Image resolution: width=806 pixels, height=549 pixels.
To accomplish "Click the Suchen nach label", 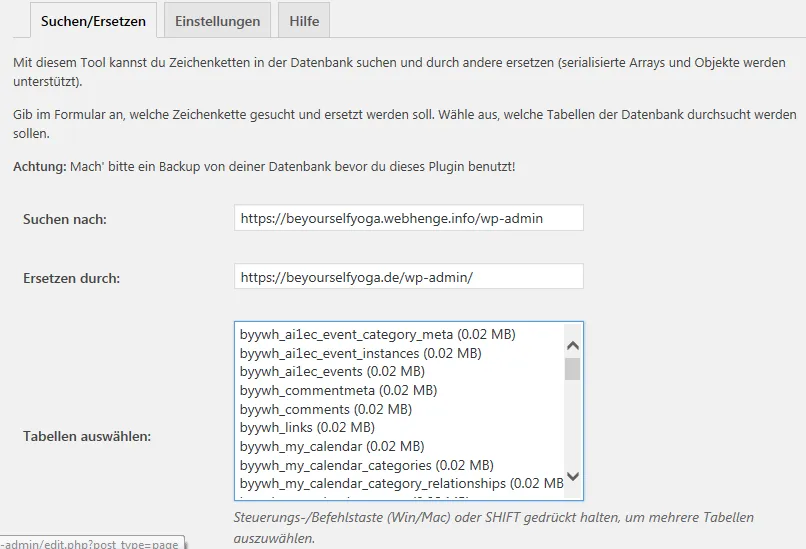I will coord(65,219).
